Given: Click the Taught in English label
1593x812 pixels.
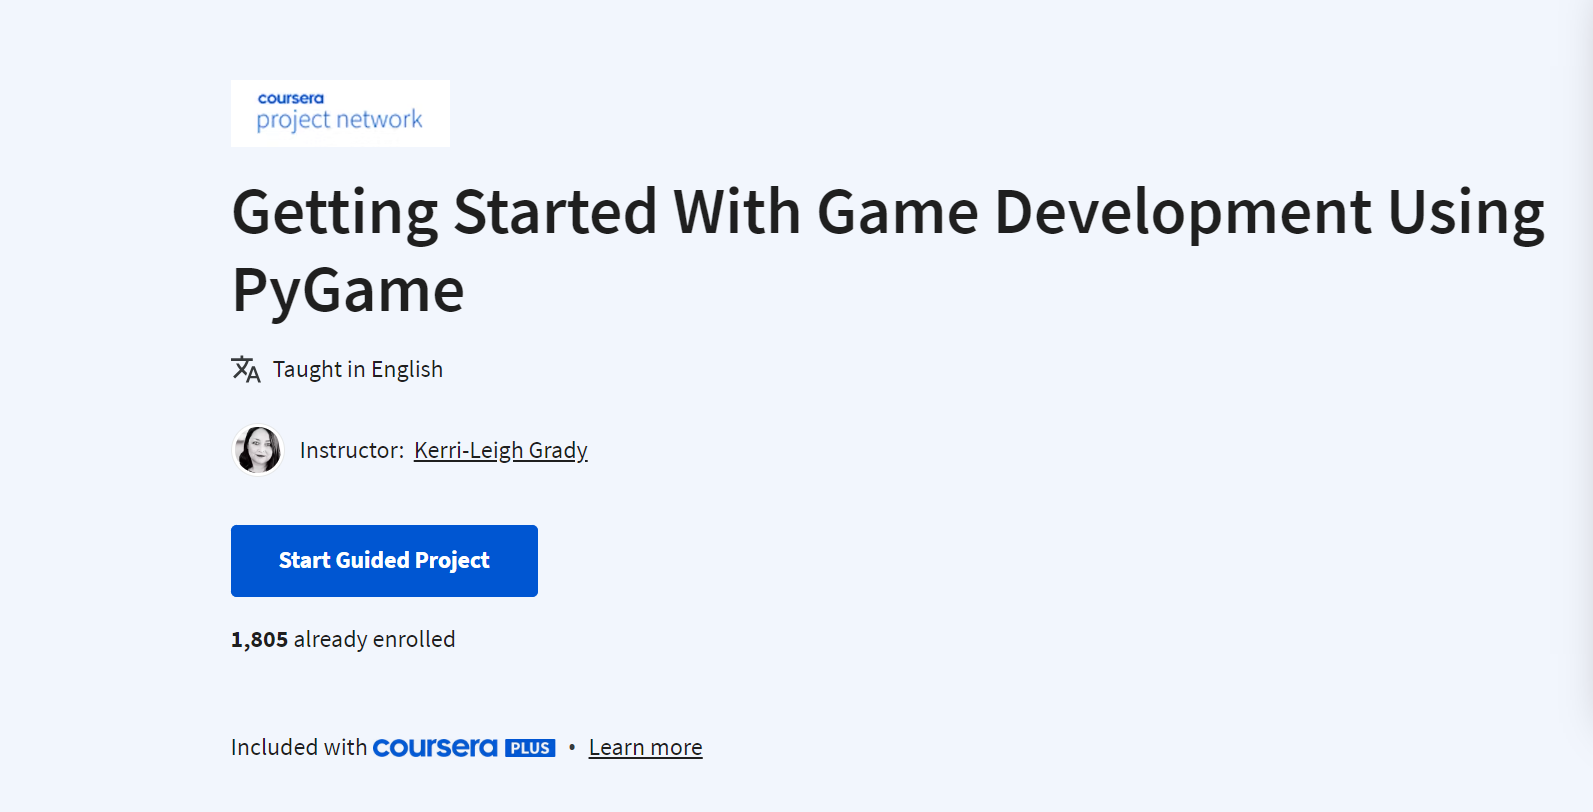Looking at the screenshot, I should pyautogui.click(x=358, y=369).
